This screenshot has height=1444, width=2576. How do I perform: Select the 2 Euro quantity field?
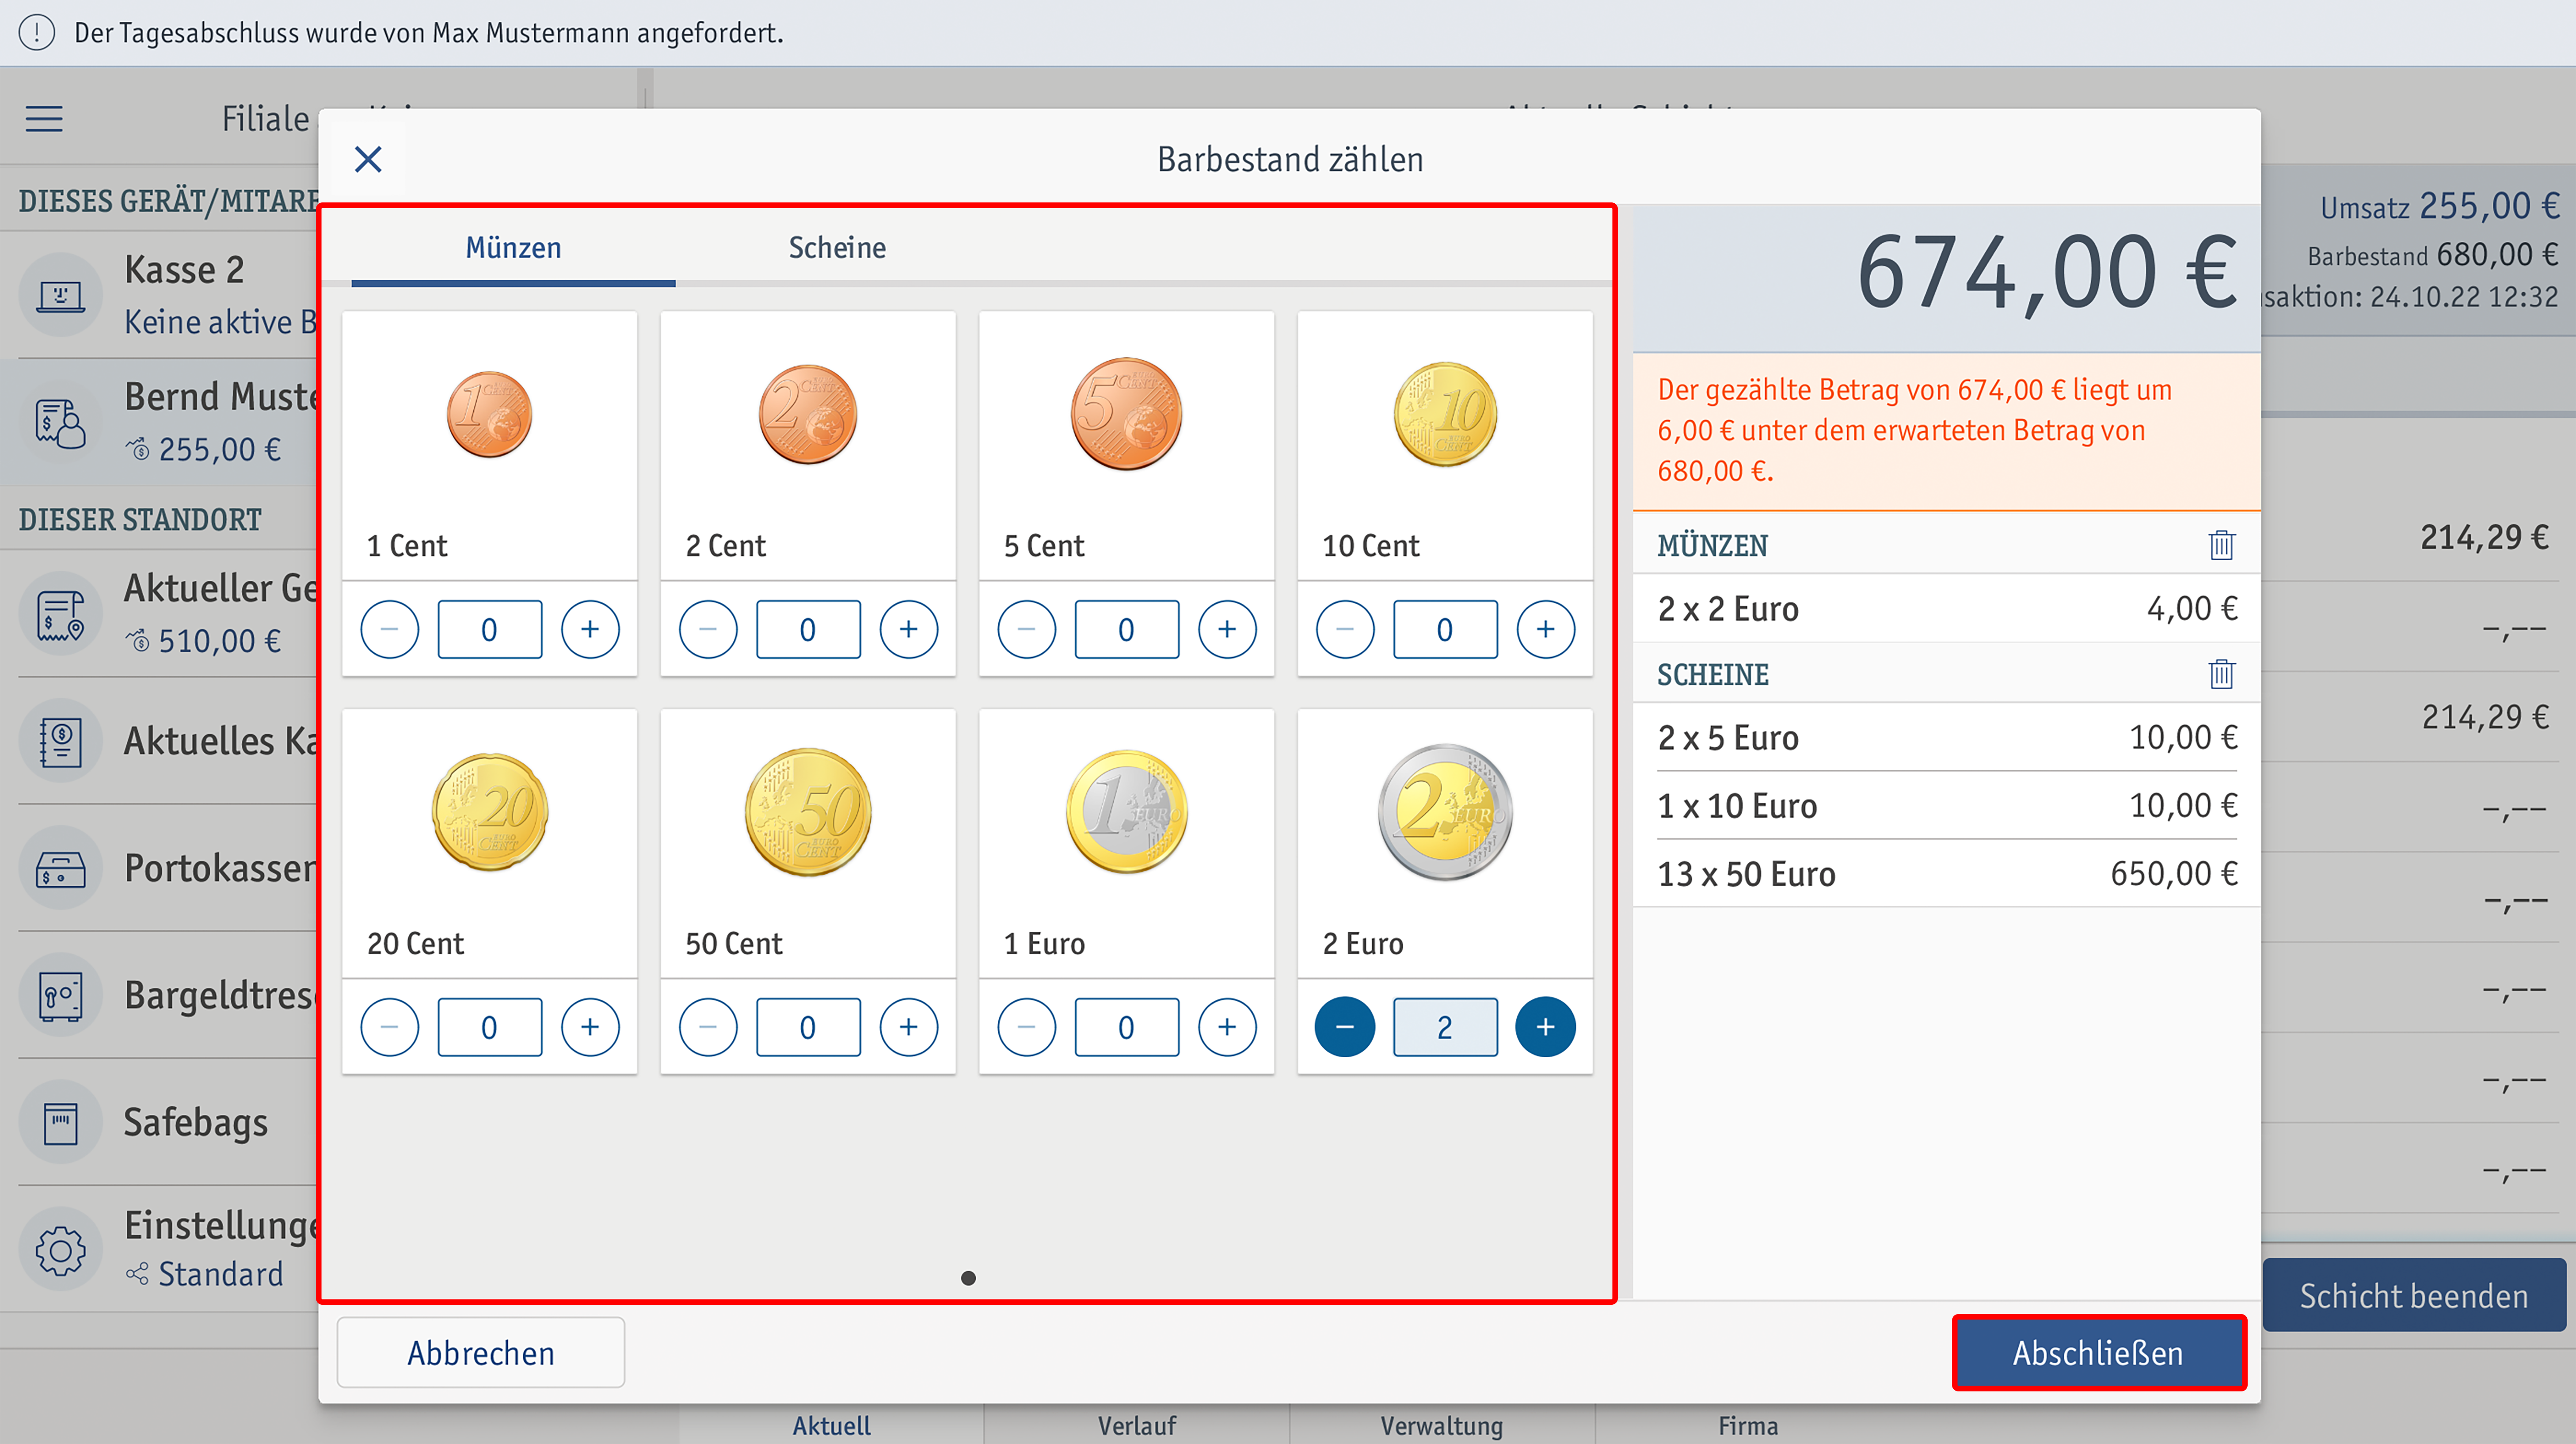[x=1445, y=1027]
